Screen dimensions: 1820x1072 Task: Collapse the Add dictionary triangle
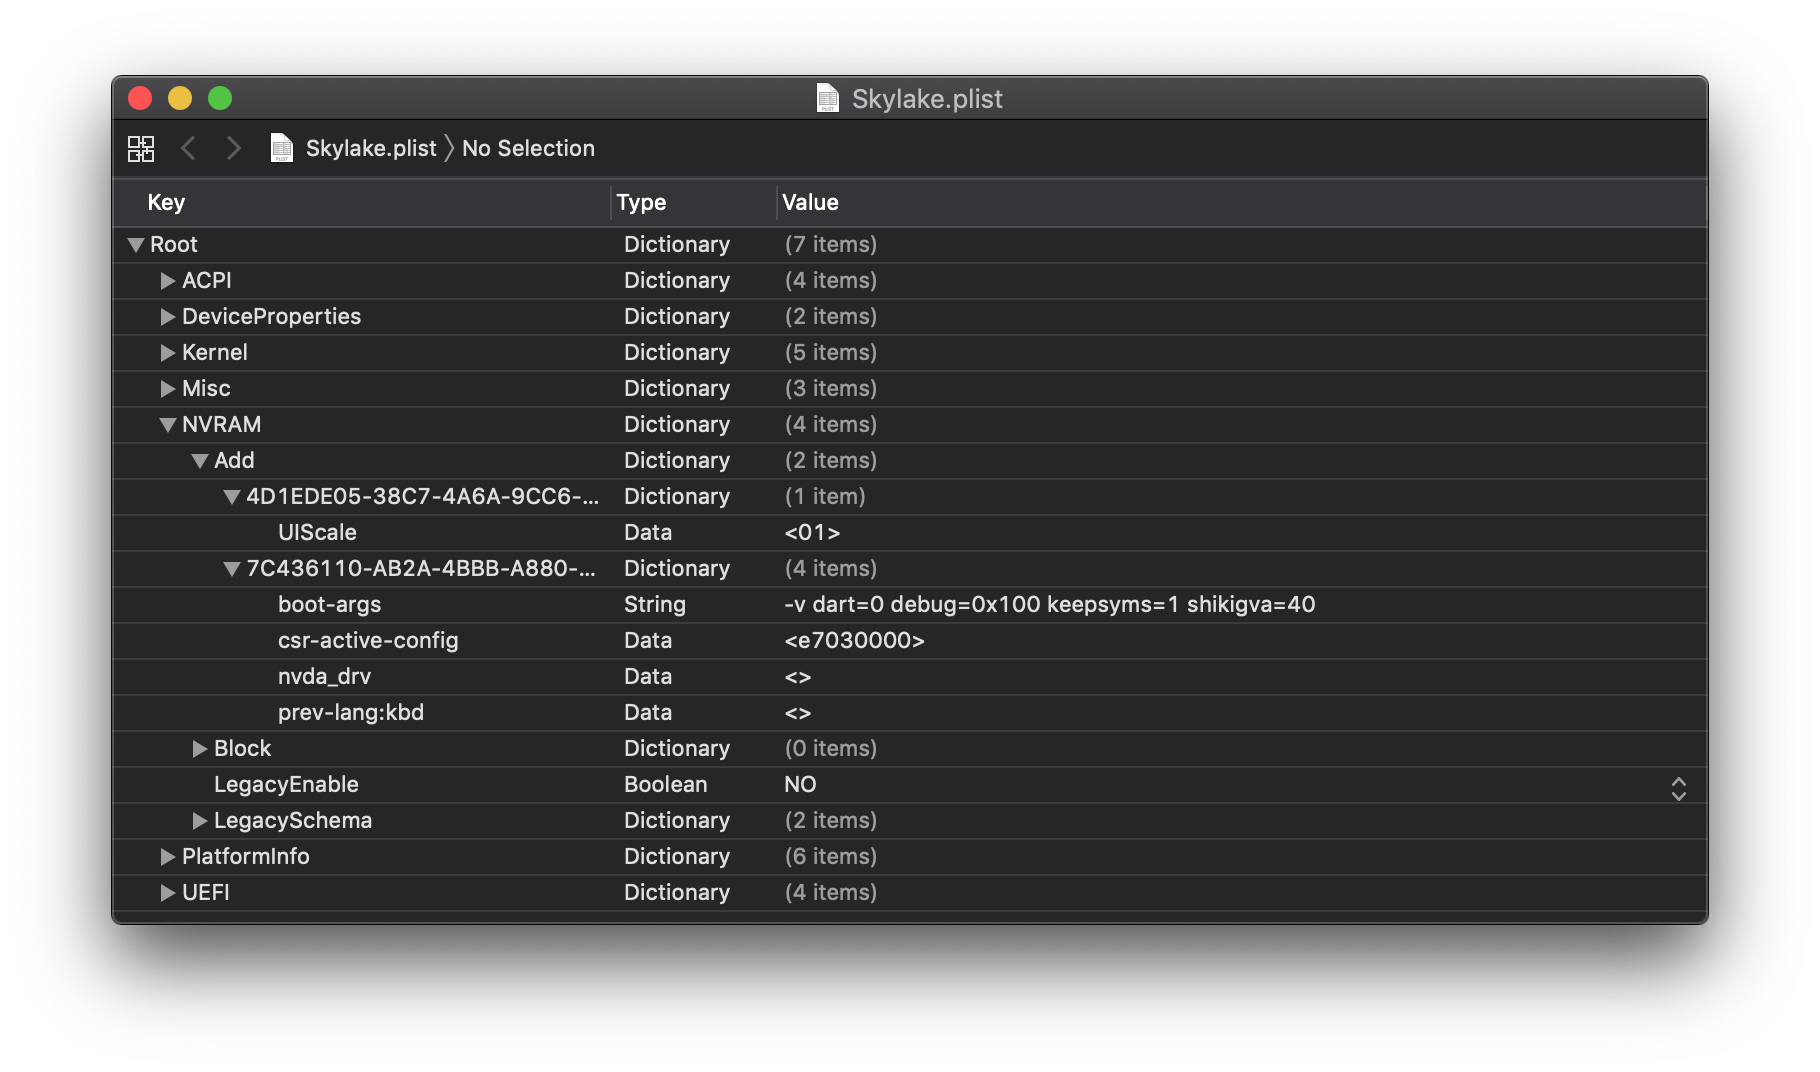pos(200,461)
